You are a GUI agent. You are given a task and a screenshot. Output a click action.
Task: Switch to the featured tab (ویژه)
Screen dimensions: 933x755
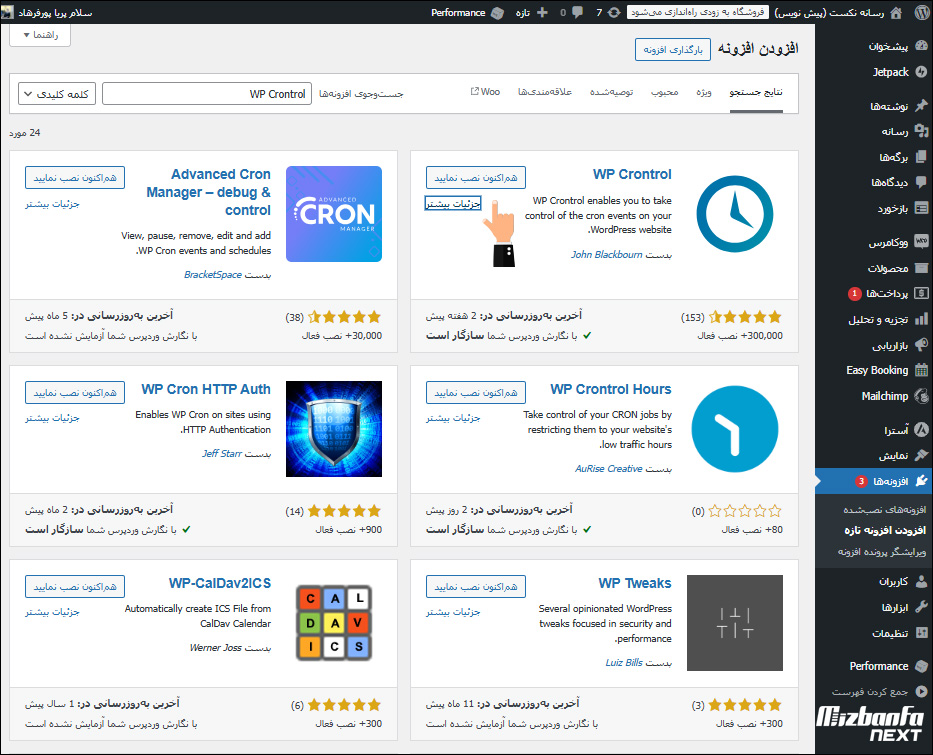tap(704, 92)
